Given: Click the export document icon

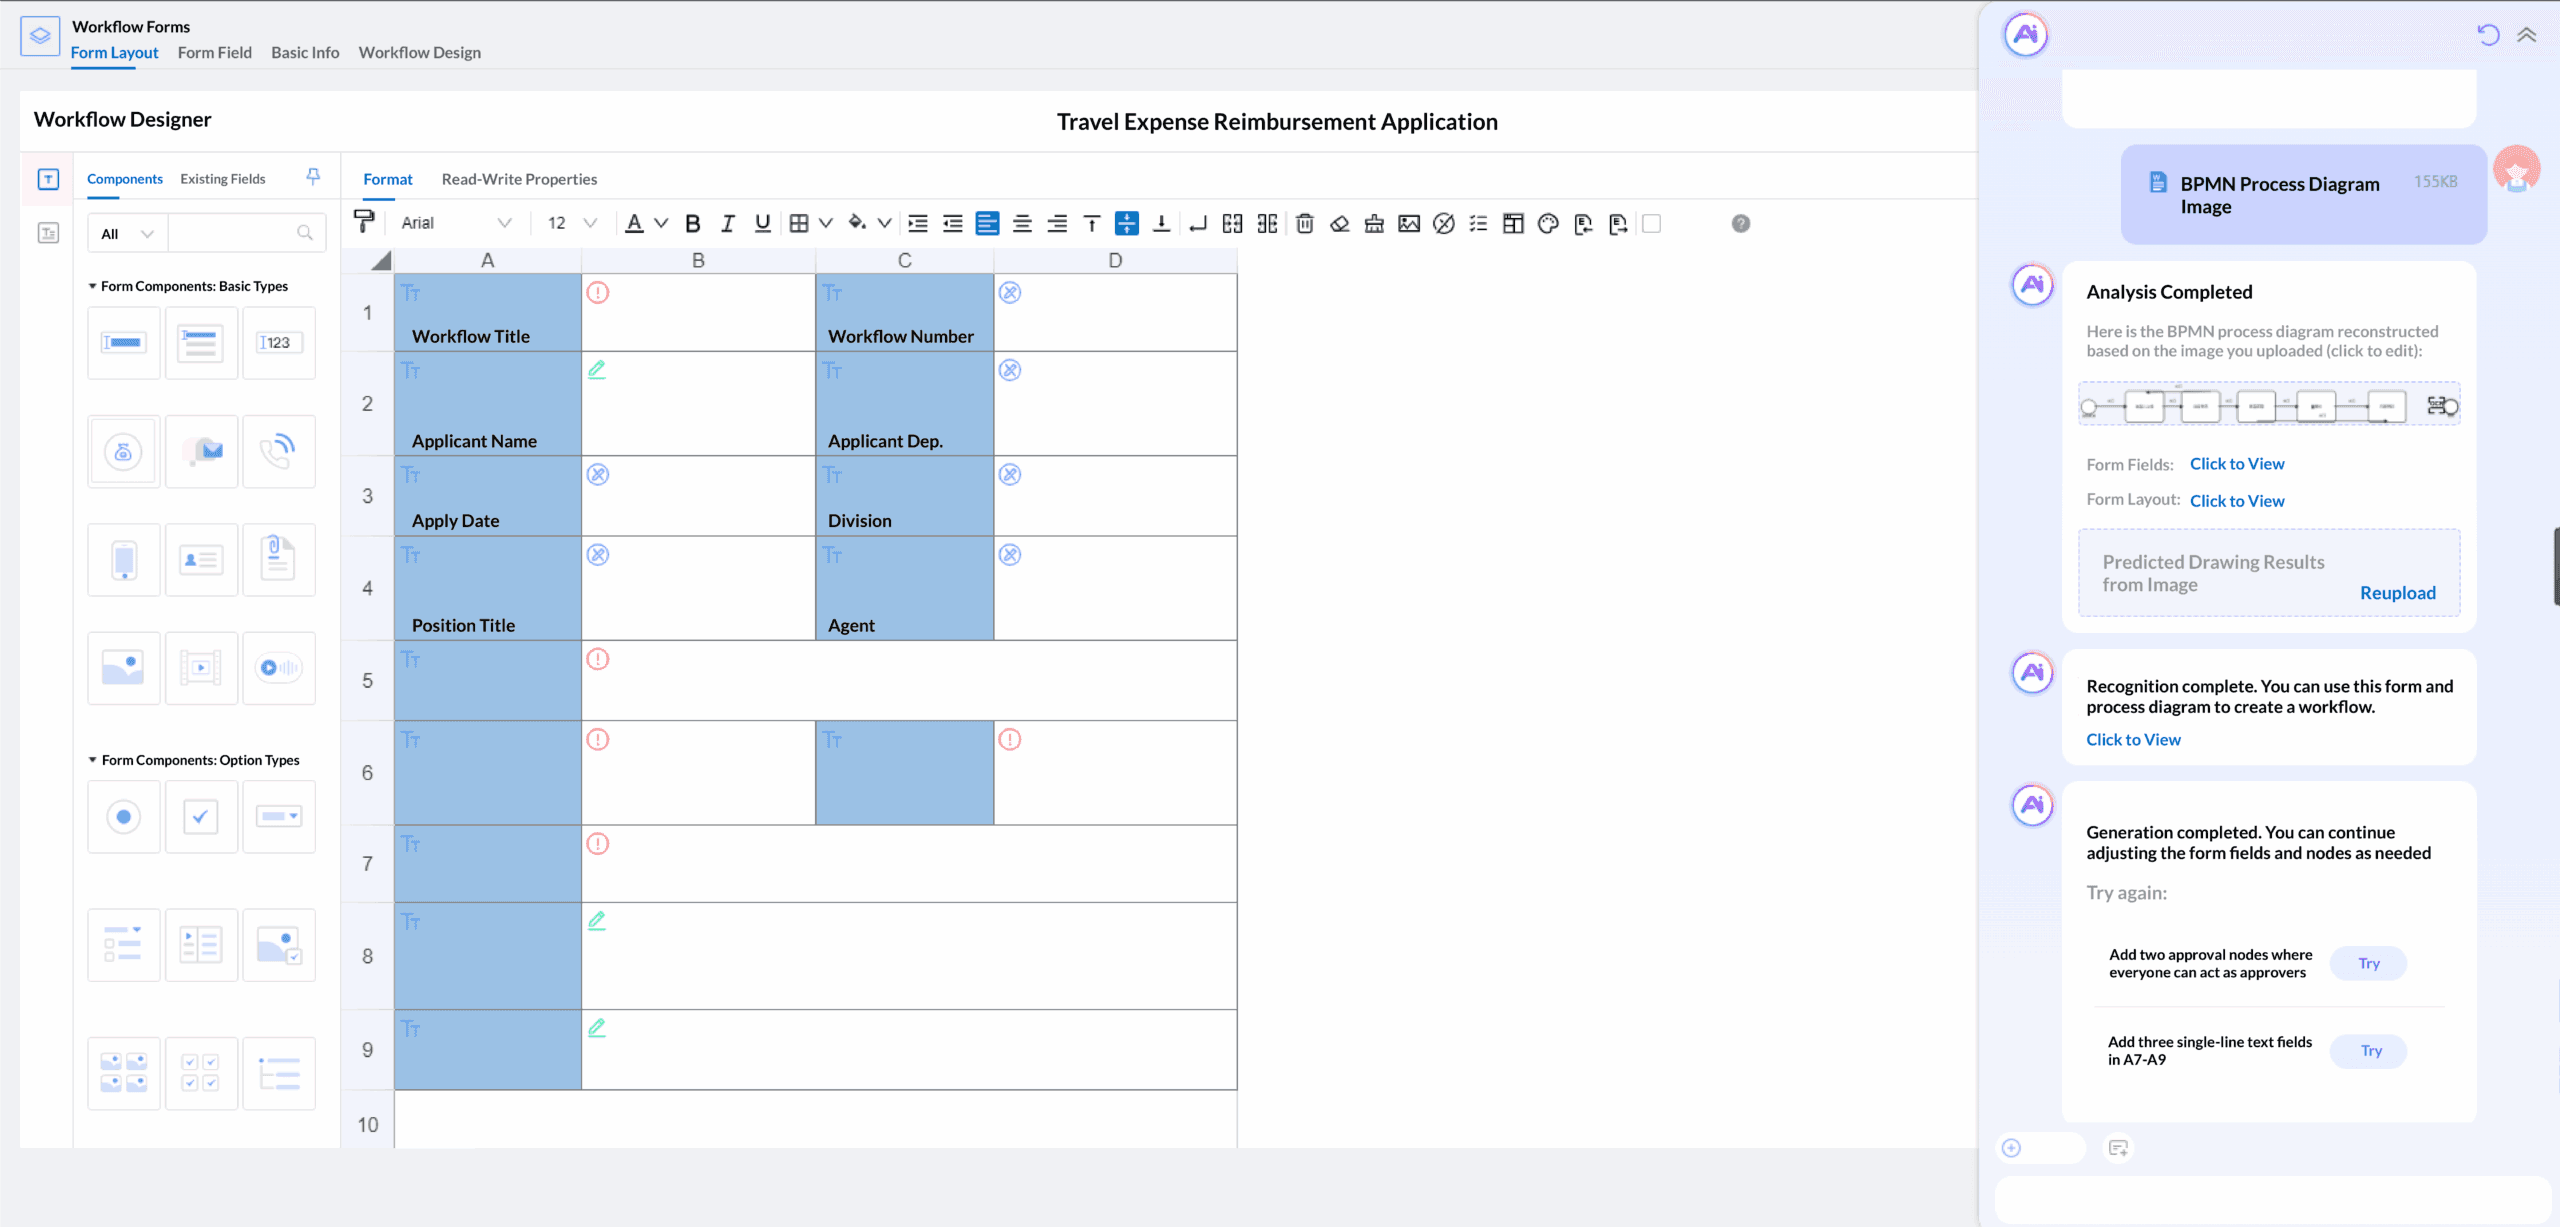Looking at the screenshot, I should coord(1618,223).
